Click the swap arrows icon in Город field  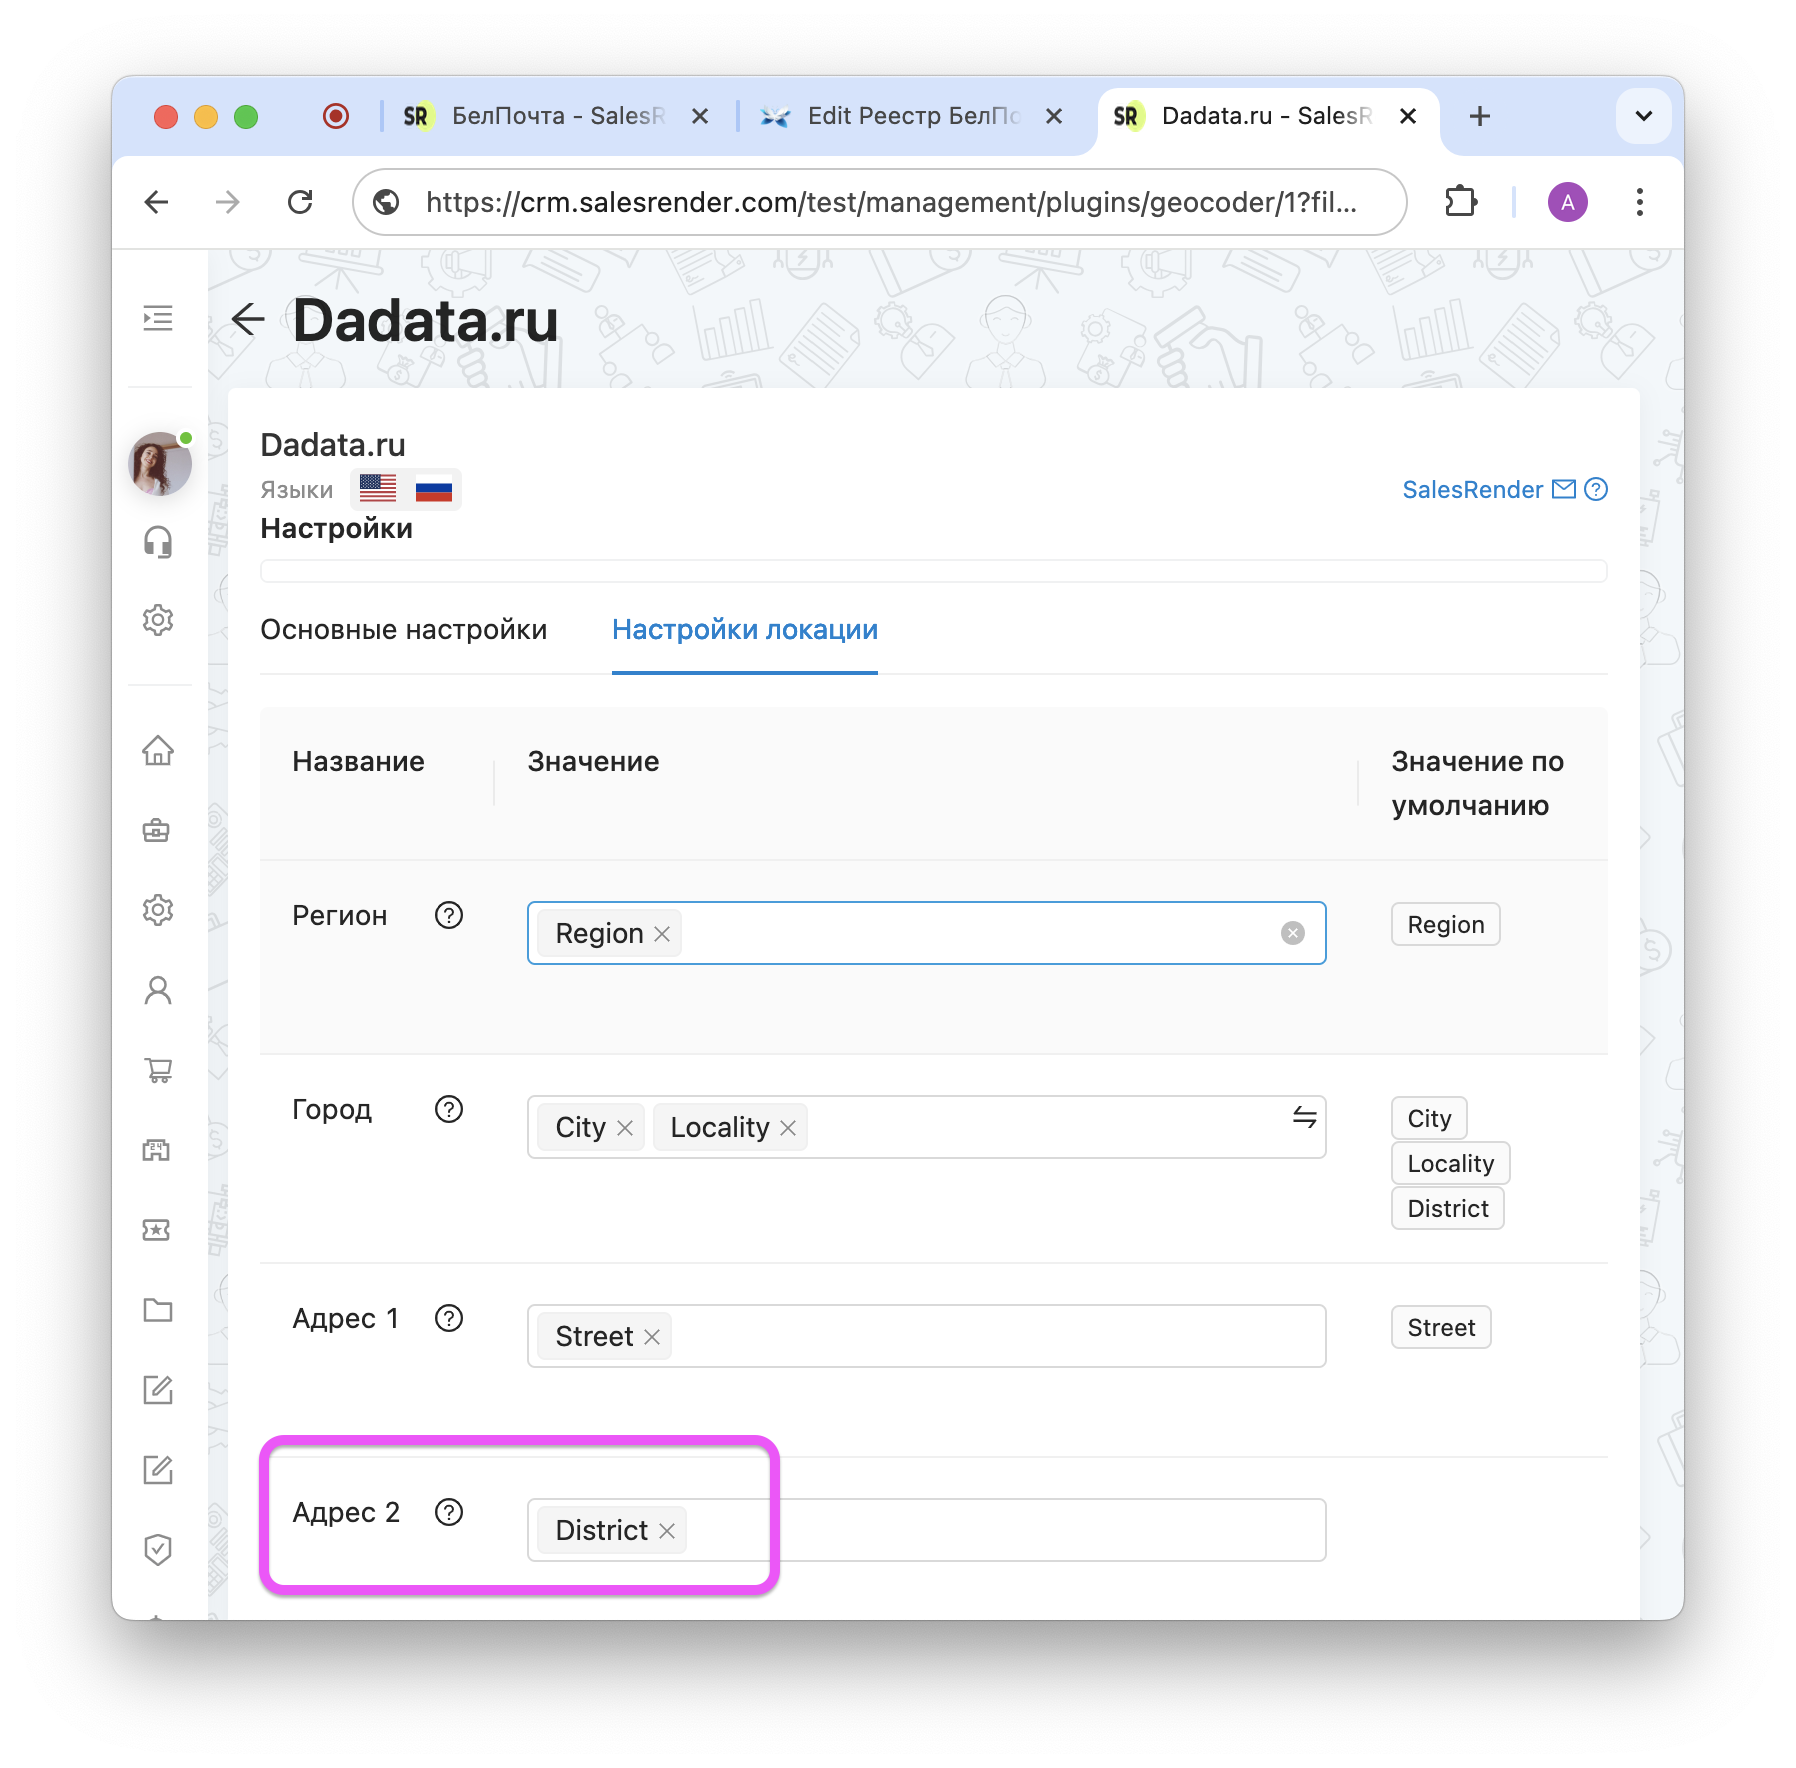click(x=1304, y=1116)
